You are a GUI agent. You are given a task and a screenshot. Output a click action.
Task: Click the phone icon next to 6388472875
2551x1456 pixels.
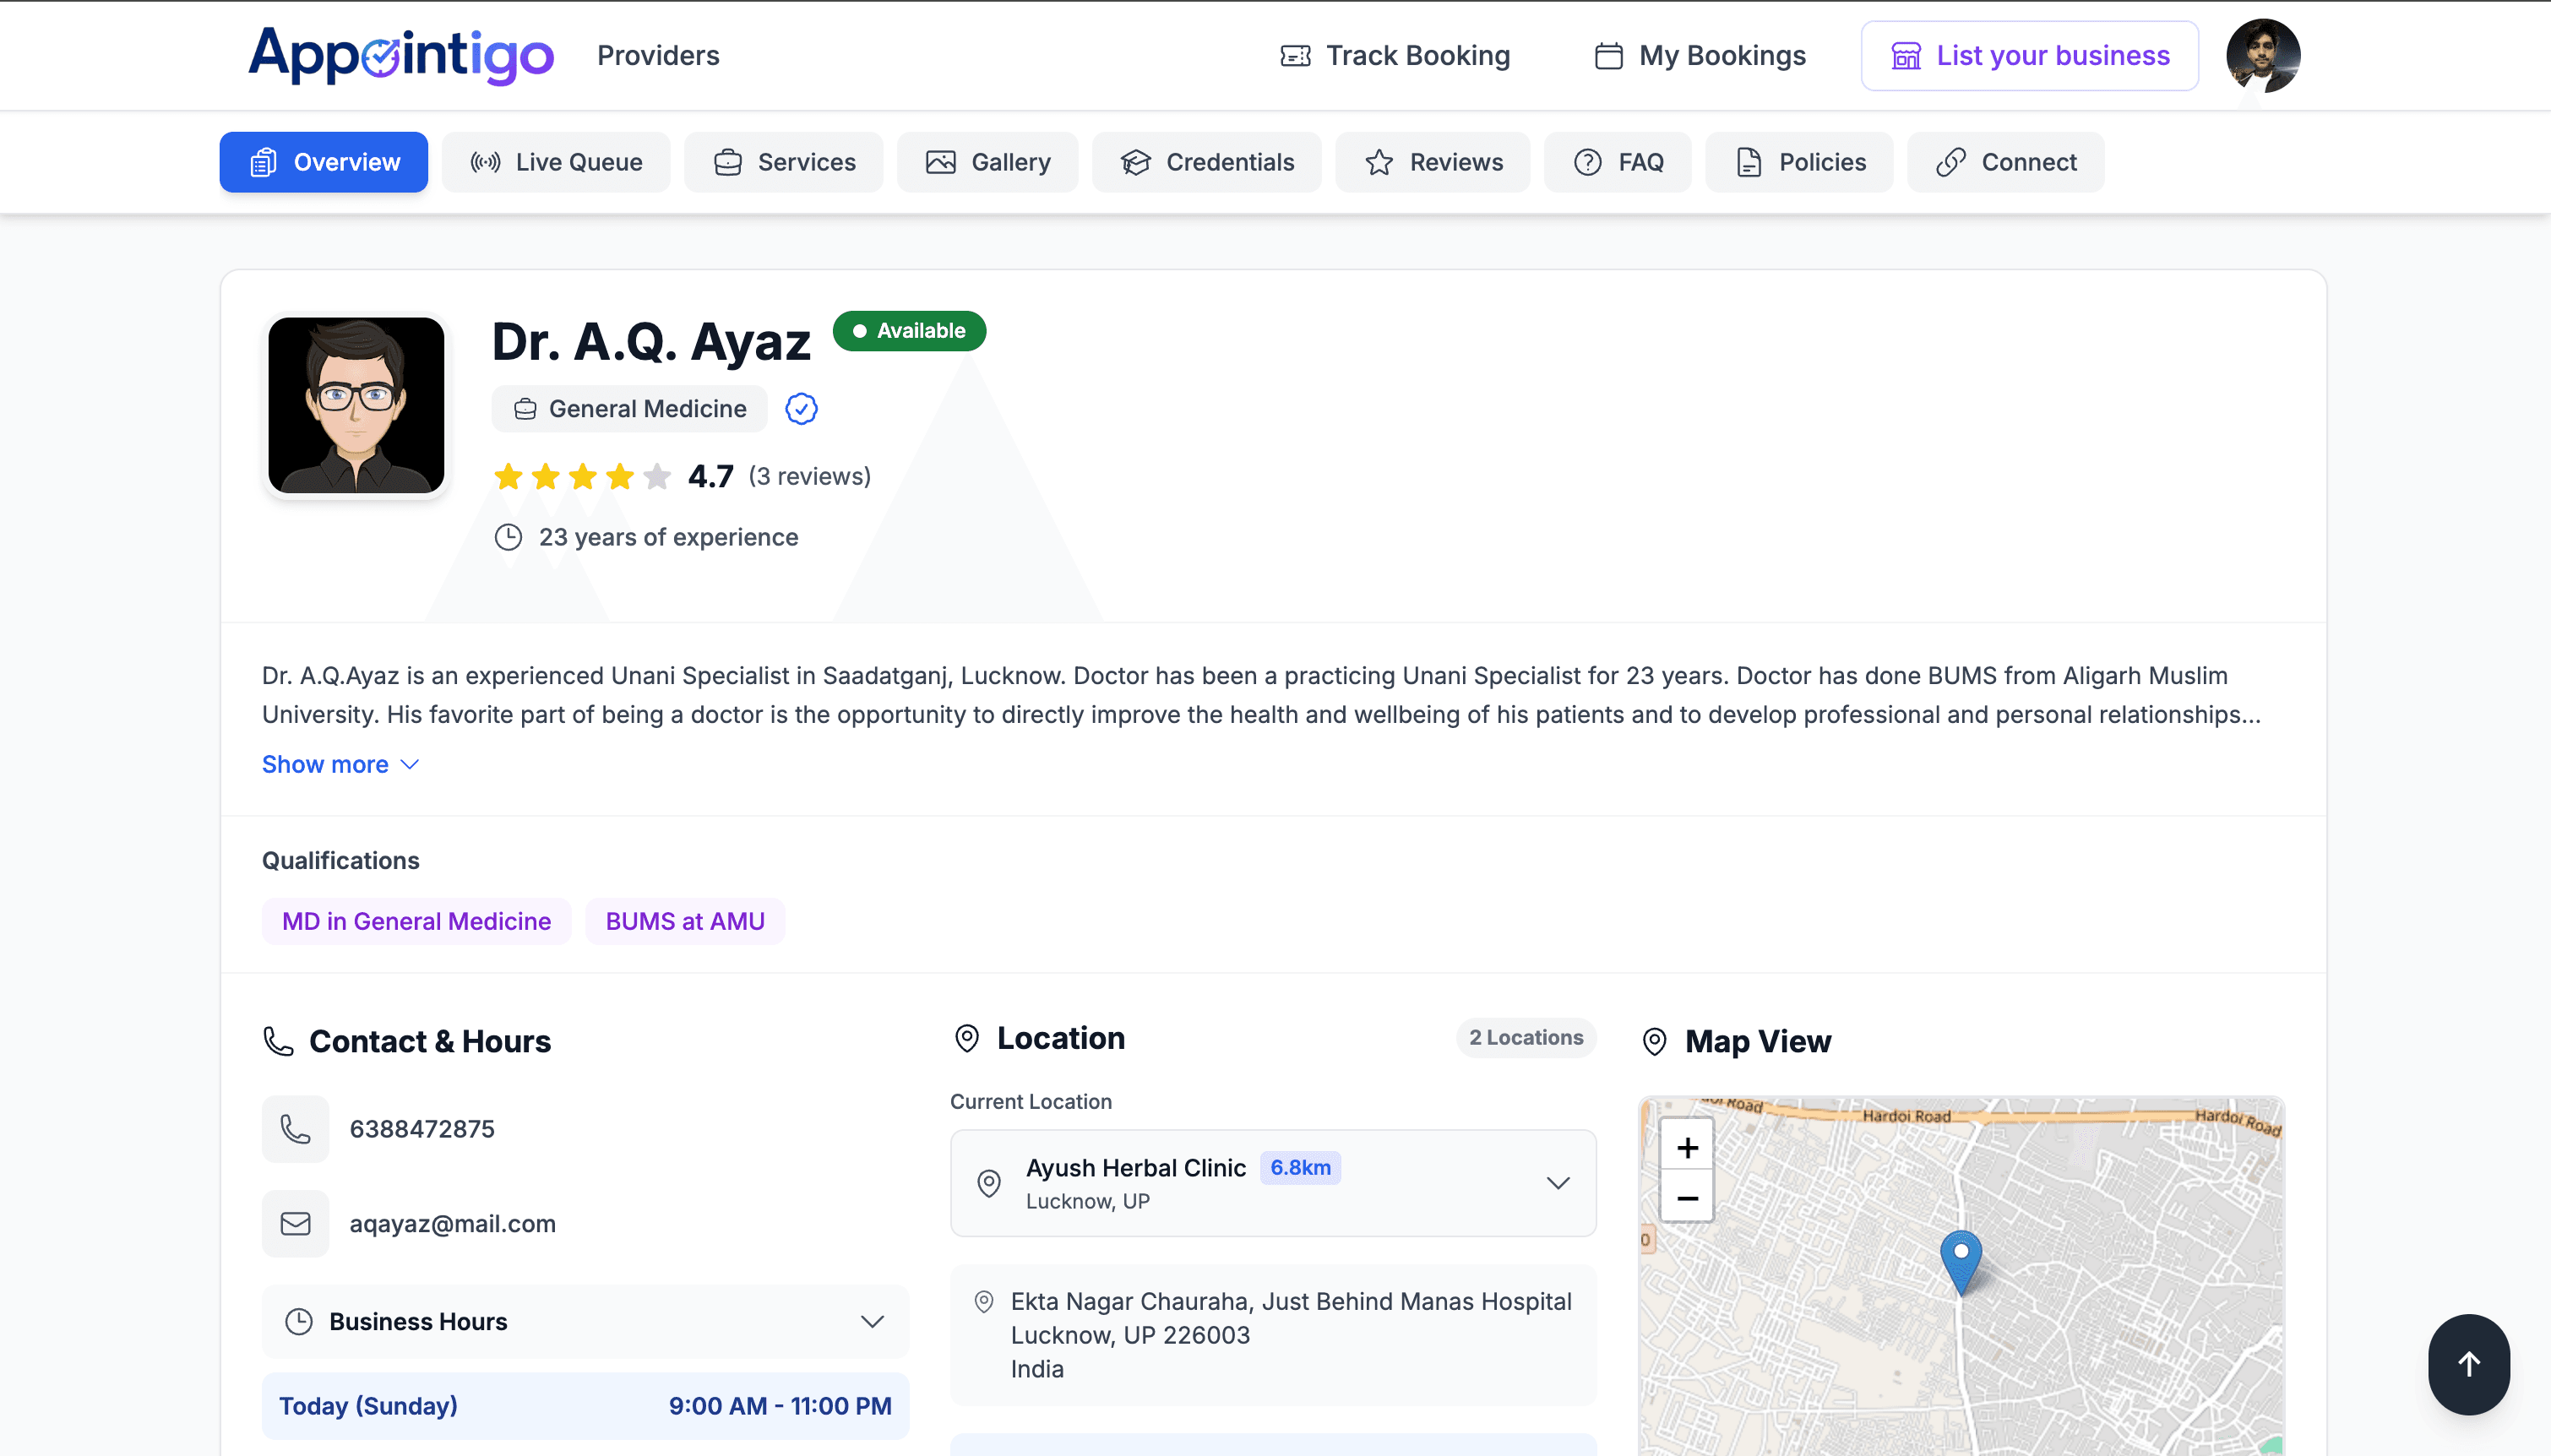[294, 1129]
